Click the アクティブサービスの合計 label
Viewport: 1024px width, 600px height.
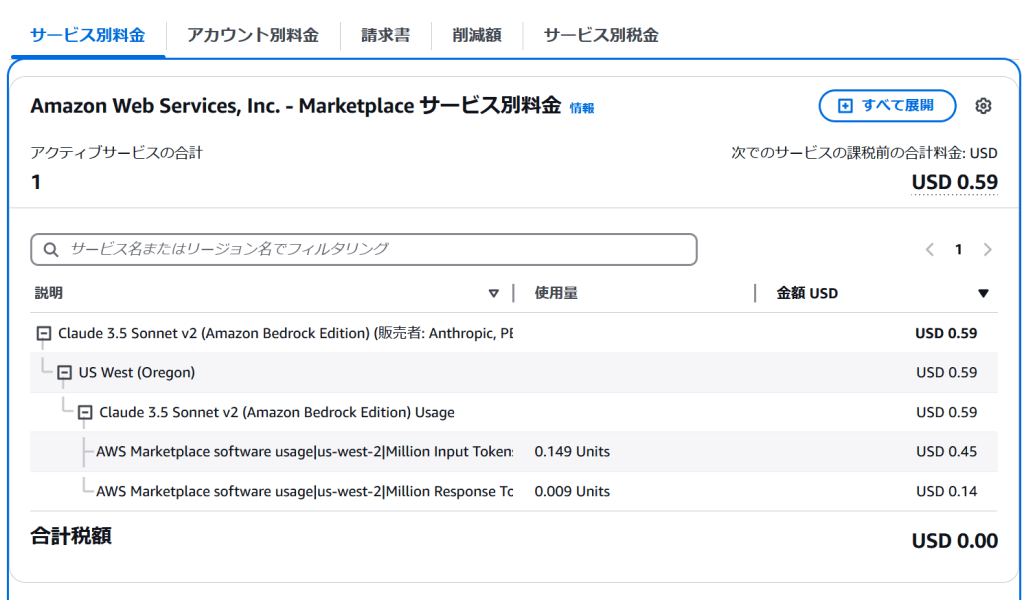117,153
